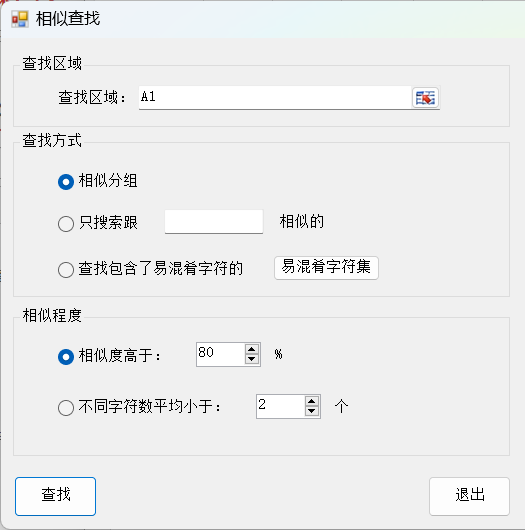Click the similarity value field showing 80
This screenshot has width=525, height=530.
220,354
